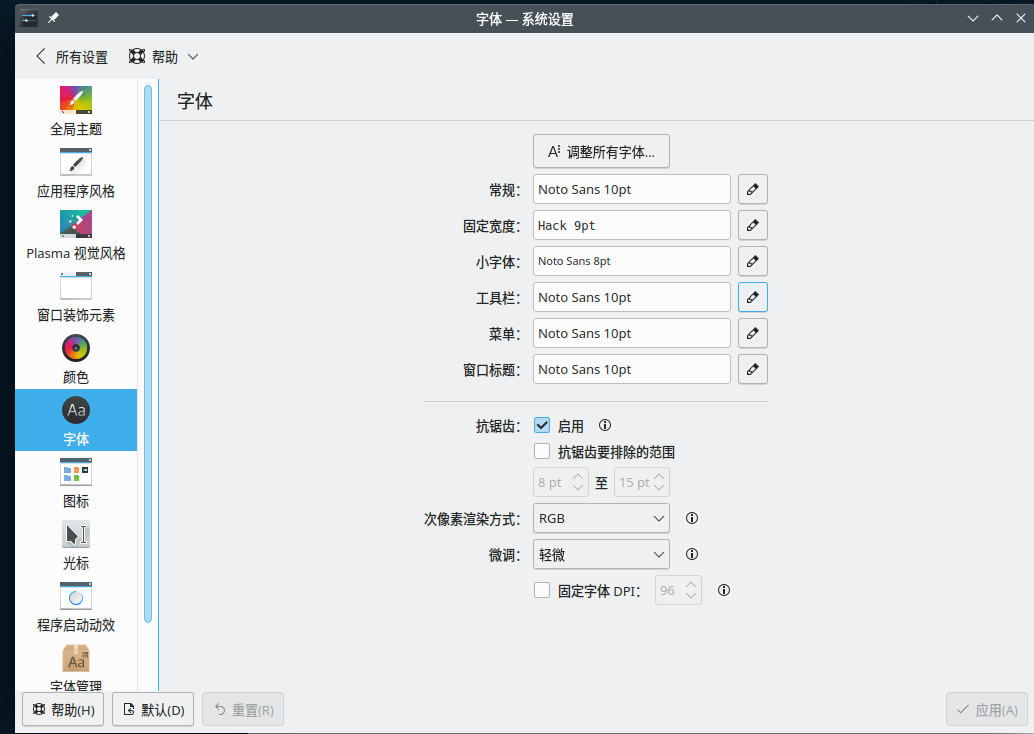1034x734 pixels.
Task: Edit the 菜单 menu font
Action: click(x=752, y=333)
